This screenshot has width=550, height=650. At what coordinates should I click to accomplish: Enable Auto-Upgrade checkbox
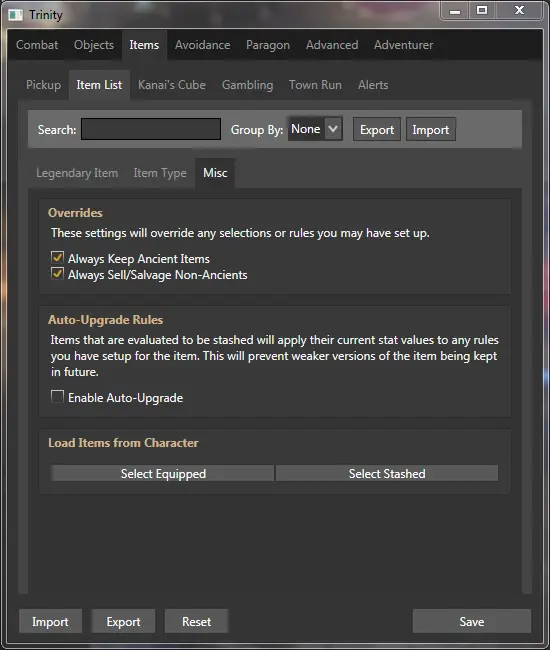pyautogui.click(x=57, y=396)
